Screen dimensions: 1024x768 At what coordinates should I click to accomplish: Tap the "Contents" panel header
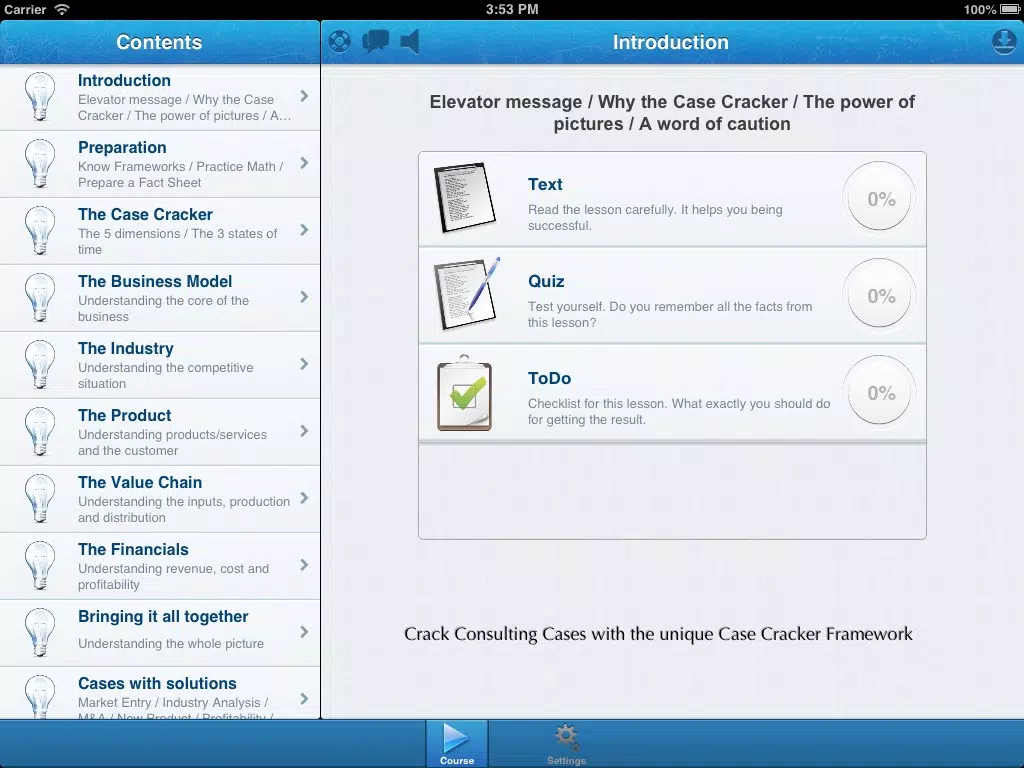point(159,42)
